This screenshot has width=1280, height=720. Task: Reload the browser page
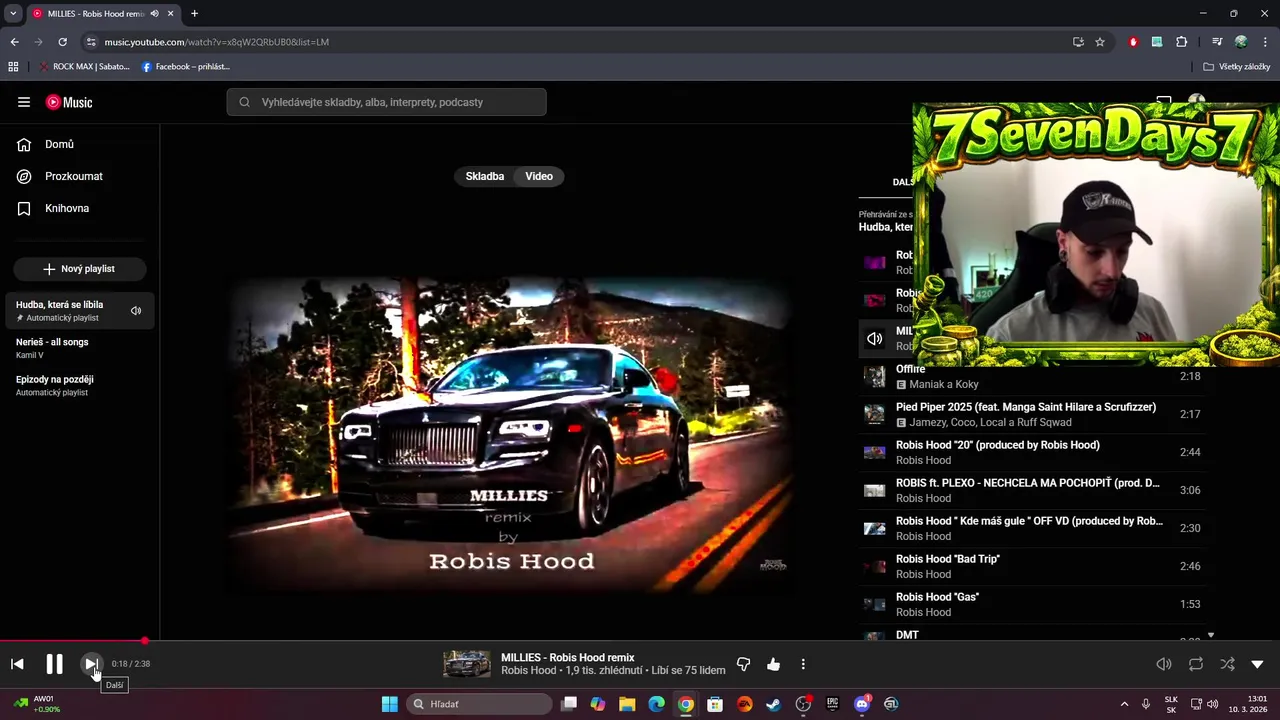point(62,42)
